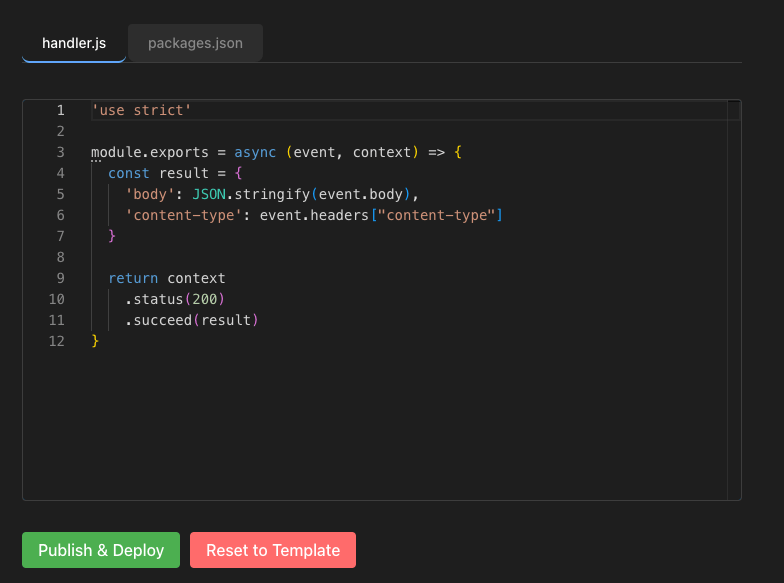Click 'result' argument inside succeed call

(226, 320)
